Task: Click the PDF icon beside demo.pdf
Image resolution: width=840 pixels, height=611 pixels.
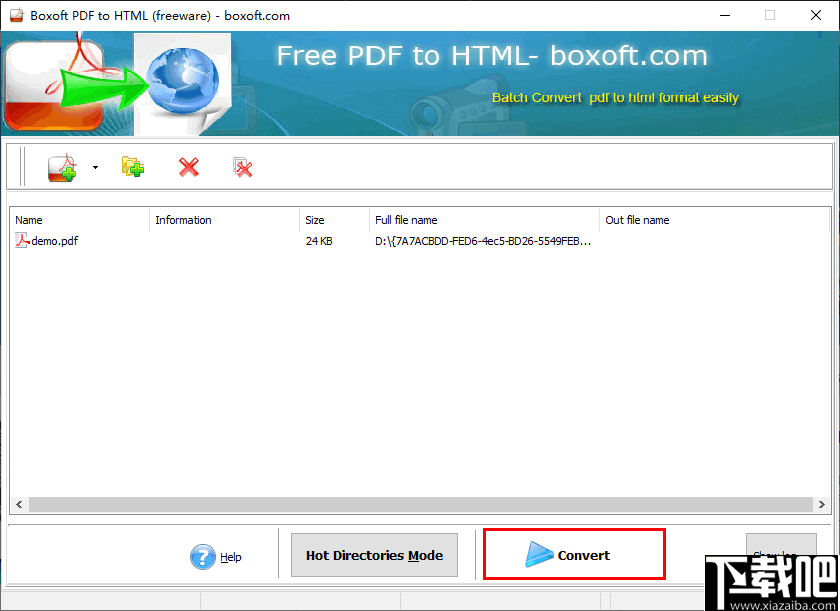Action: tap(20, 240)
